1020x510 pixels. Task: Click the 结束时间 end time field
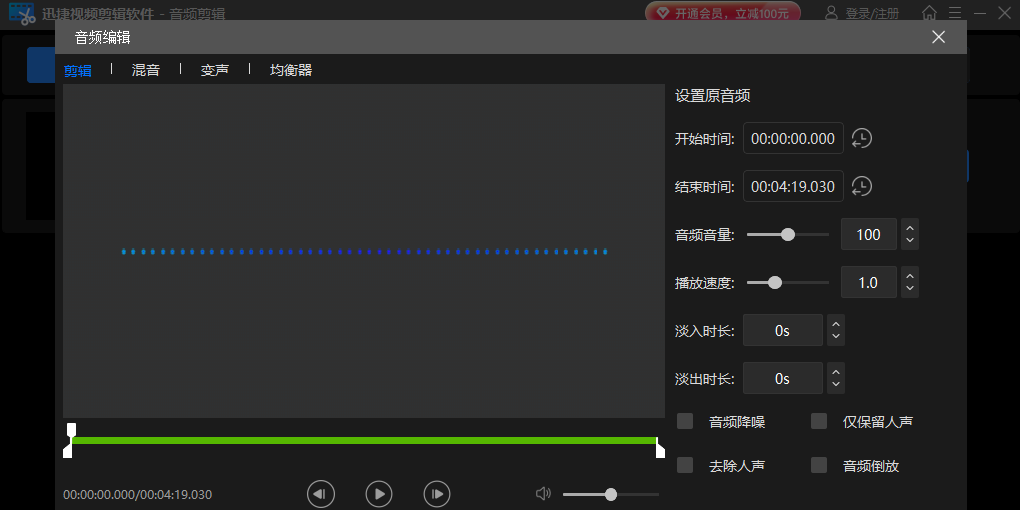[793, 187]
